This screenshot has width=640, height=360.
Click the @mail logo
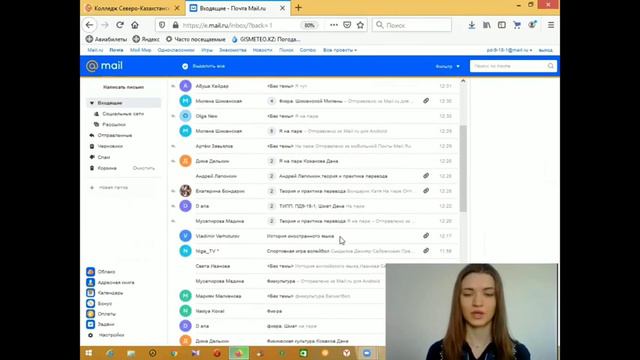click(x=104, y=66)
